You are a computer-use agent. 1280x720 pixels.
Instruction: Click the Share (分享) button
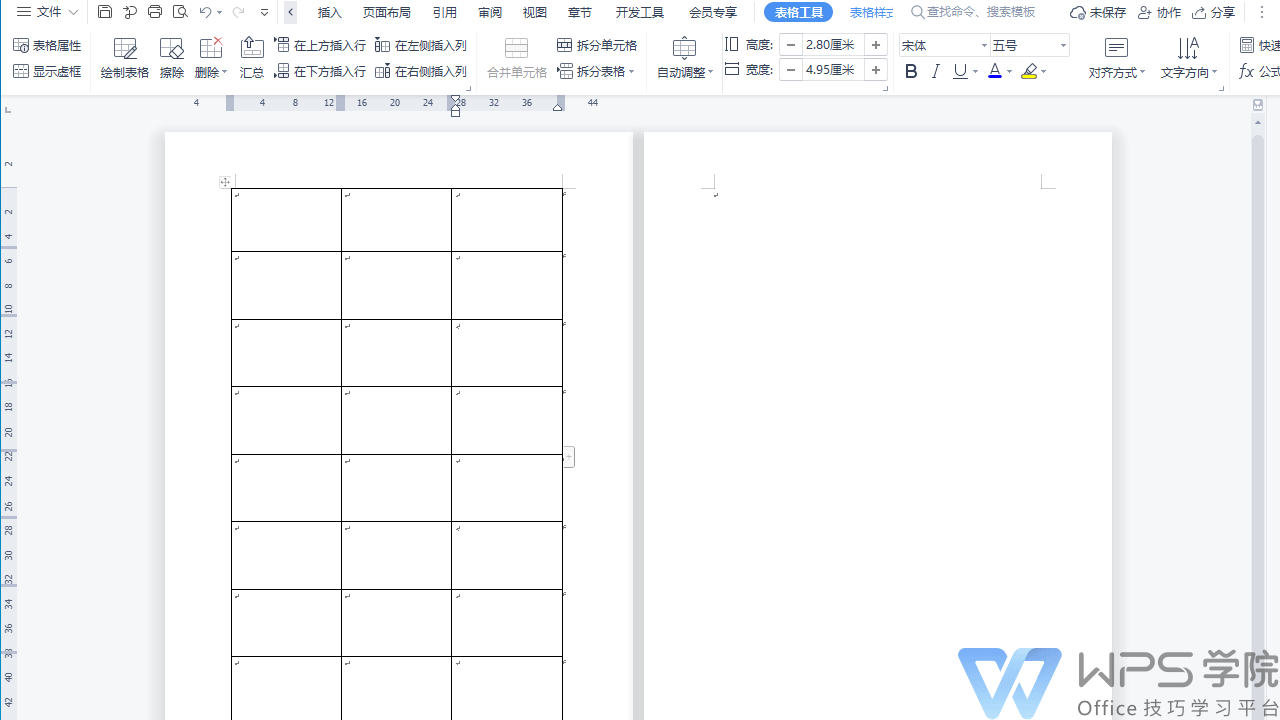(x=1213, y=13)
